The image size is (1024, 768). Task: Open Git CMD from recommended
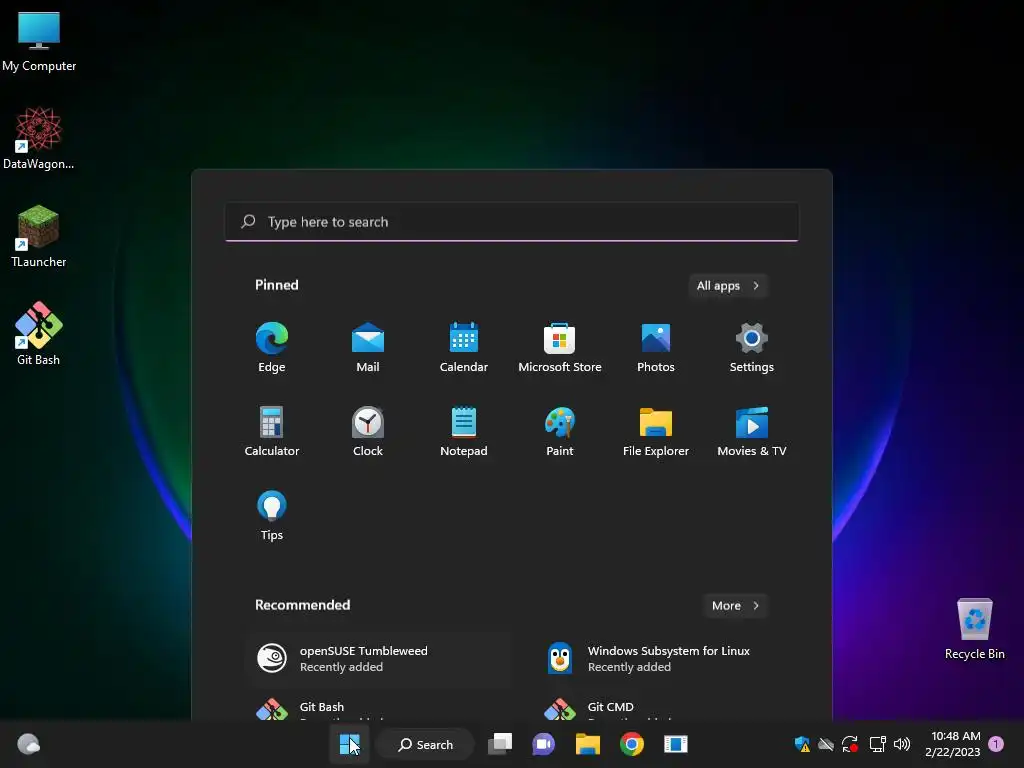tap(667, 709)
